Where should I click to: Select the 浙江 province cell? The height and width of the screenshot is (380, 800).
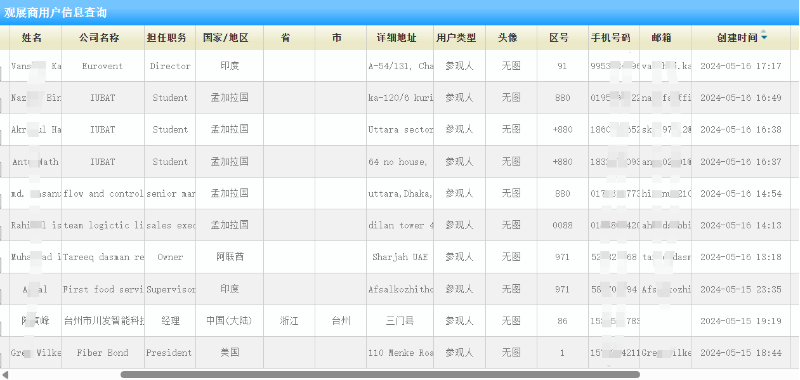point(289,321)
